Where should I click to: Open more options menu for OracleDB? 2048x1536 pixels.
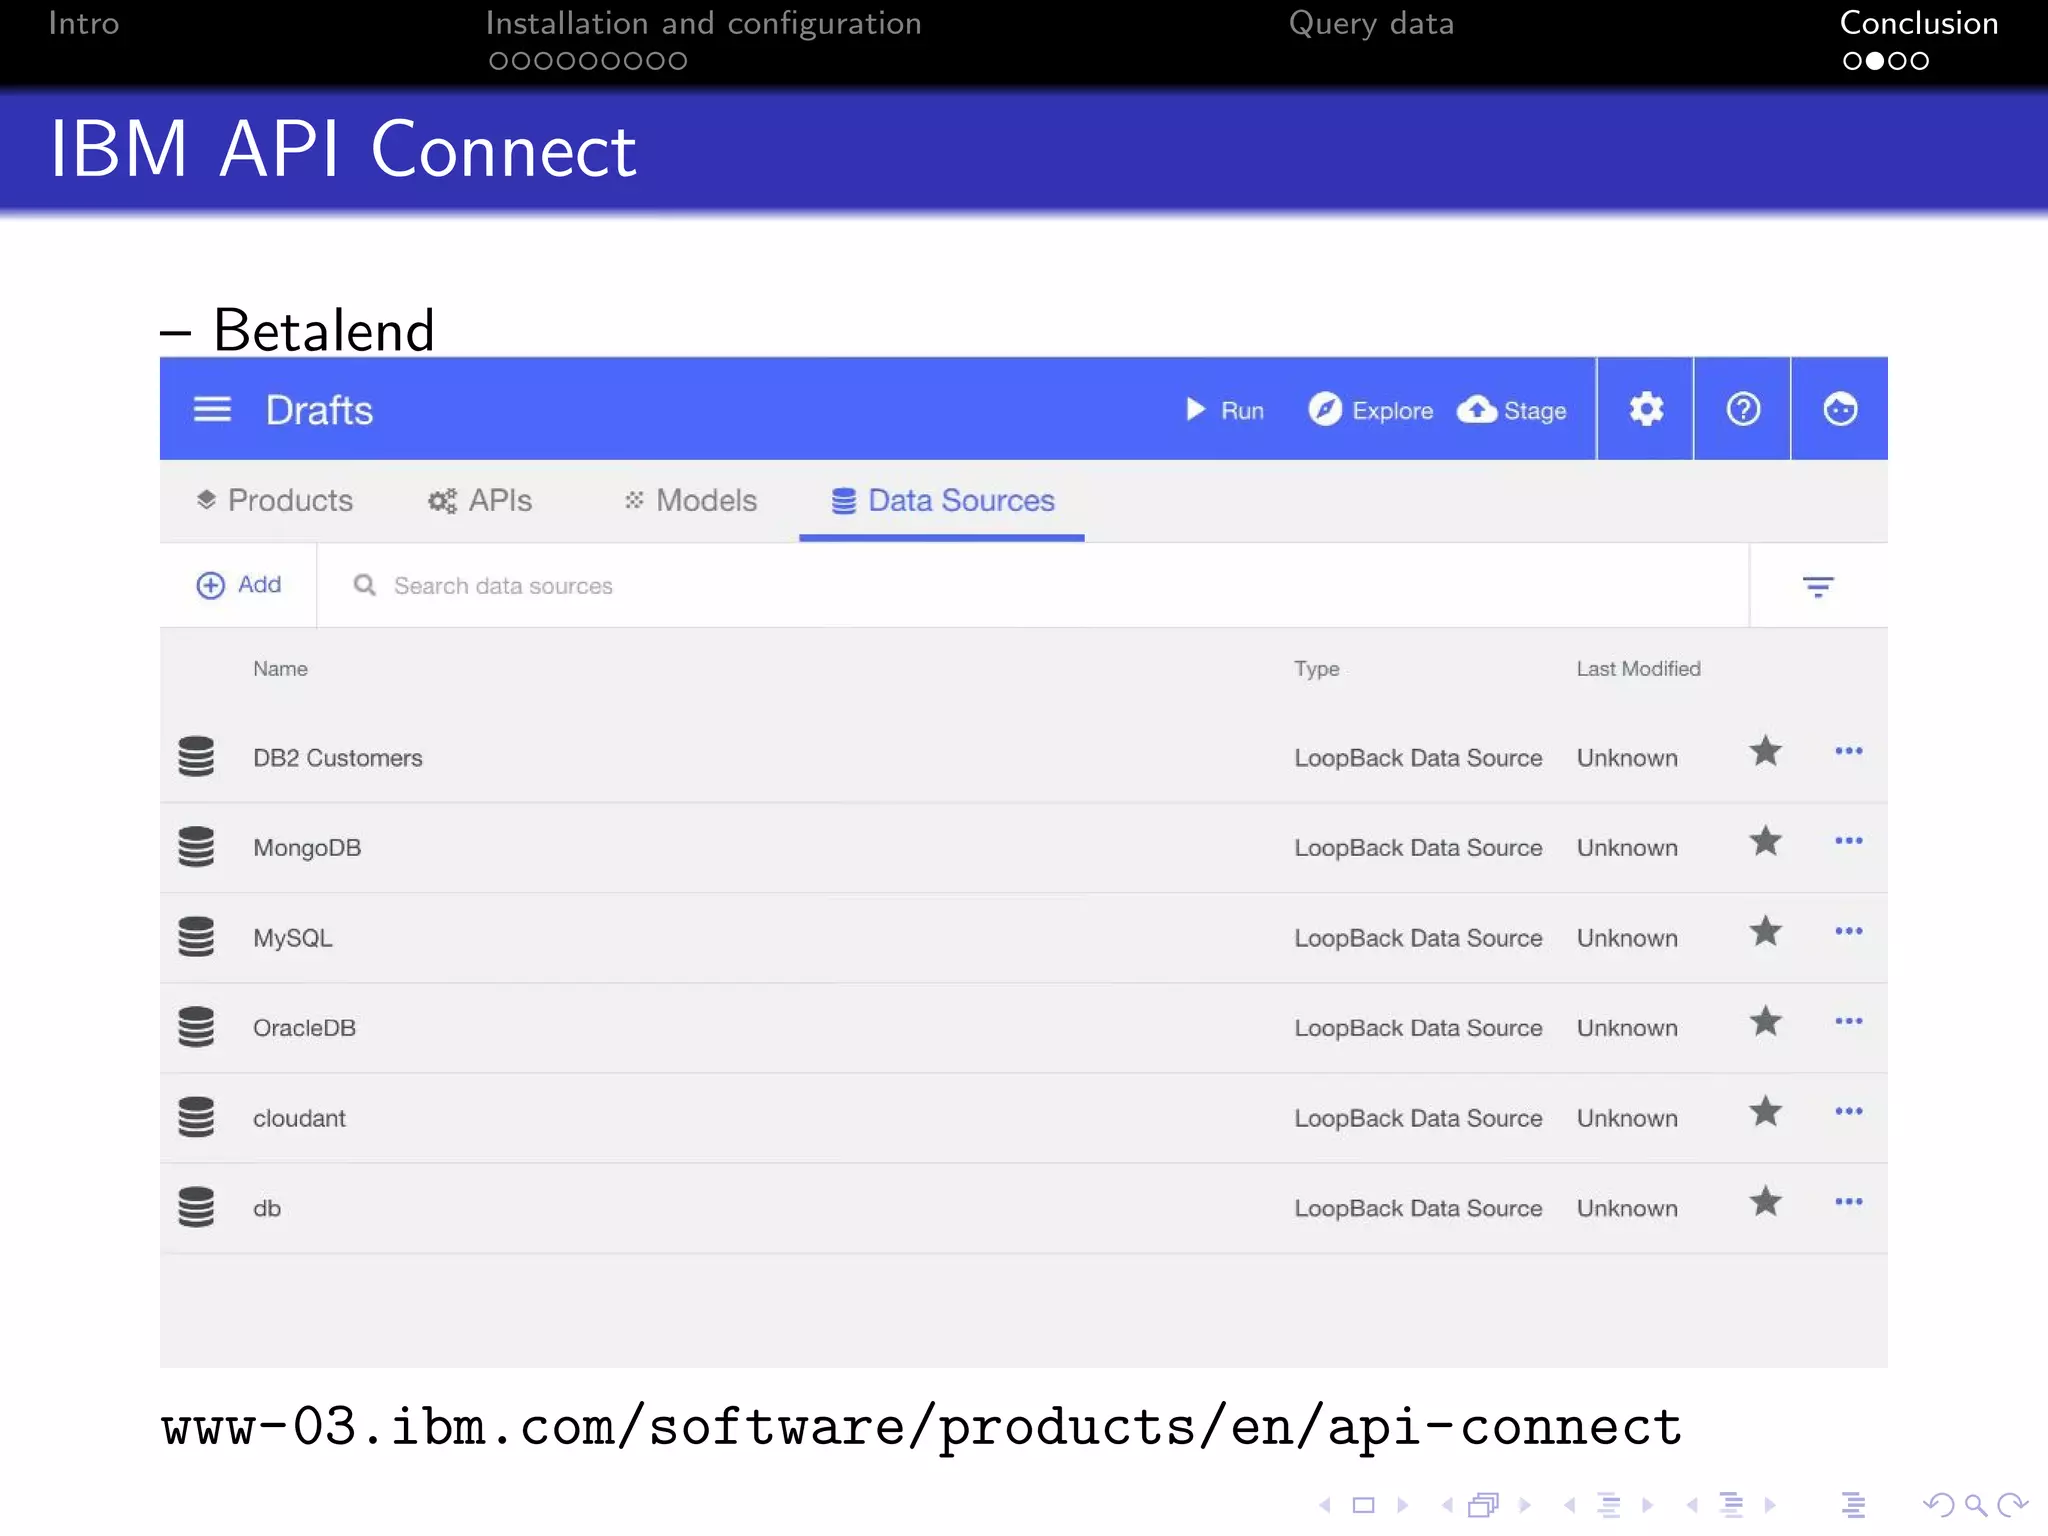coord(1849,1021)
